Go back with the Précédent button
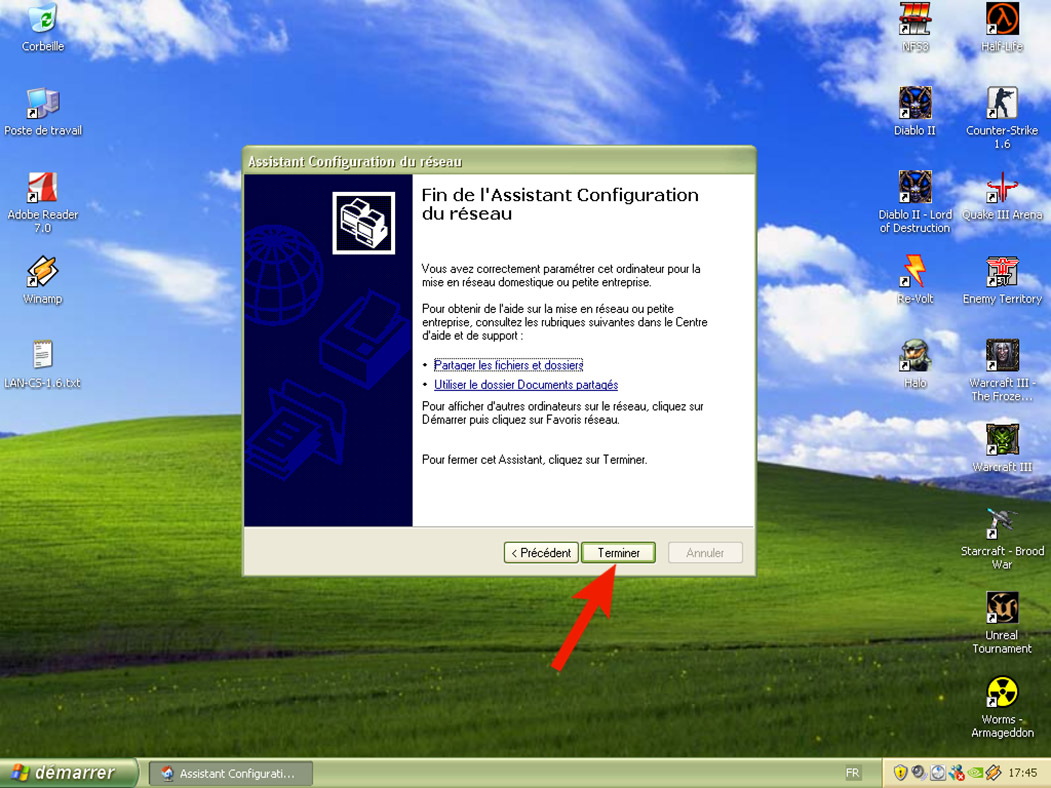This screenshot has height=788, width=1051. 541,553
